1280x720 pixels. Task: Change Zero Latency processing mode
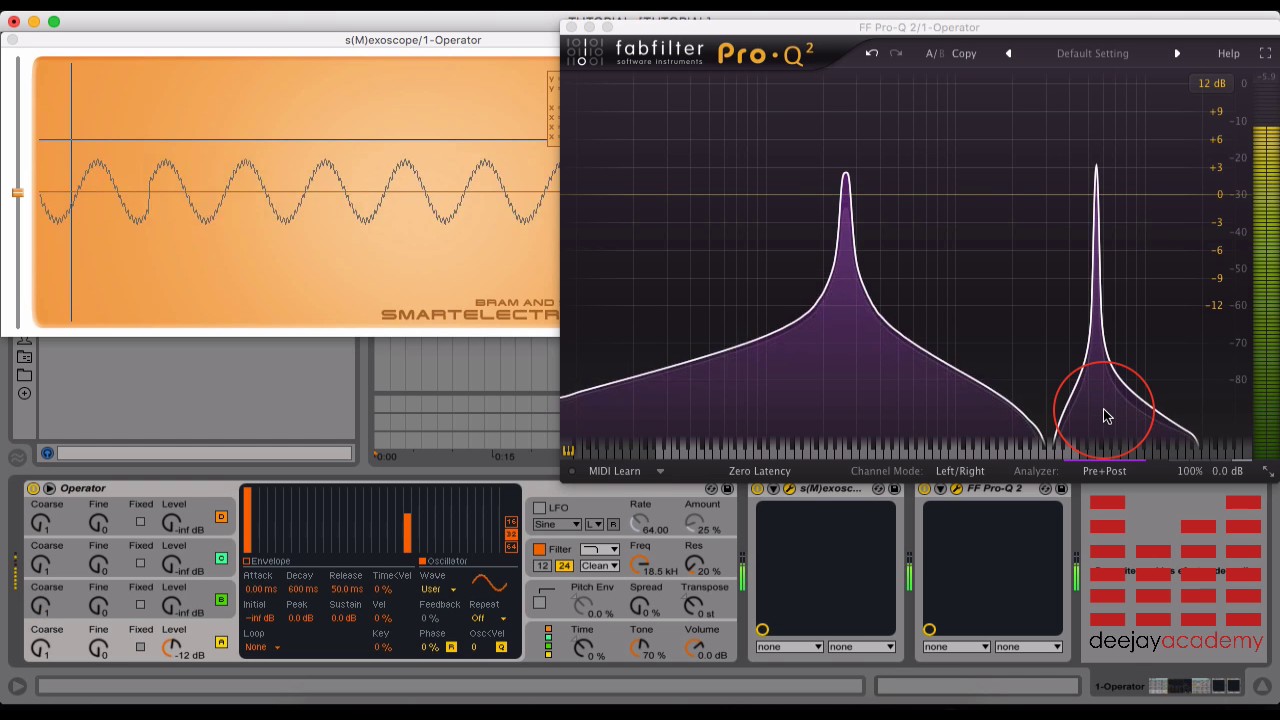point(759,471)
